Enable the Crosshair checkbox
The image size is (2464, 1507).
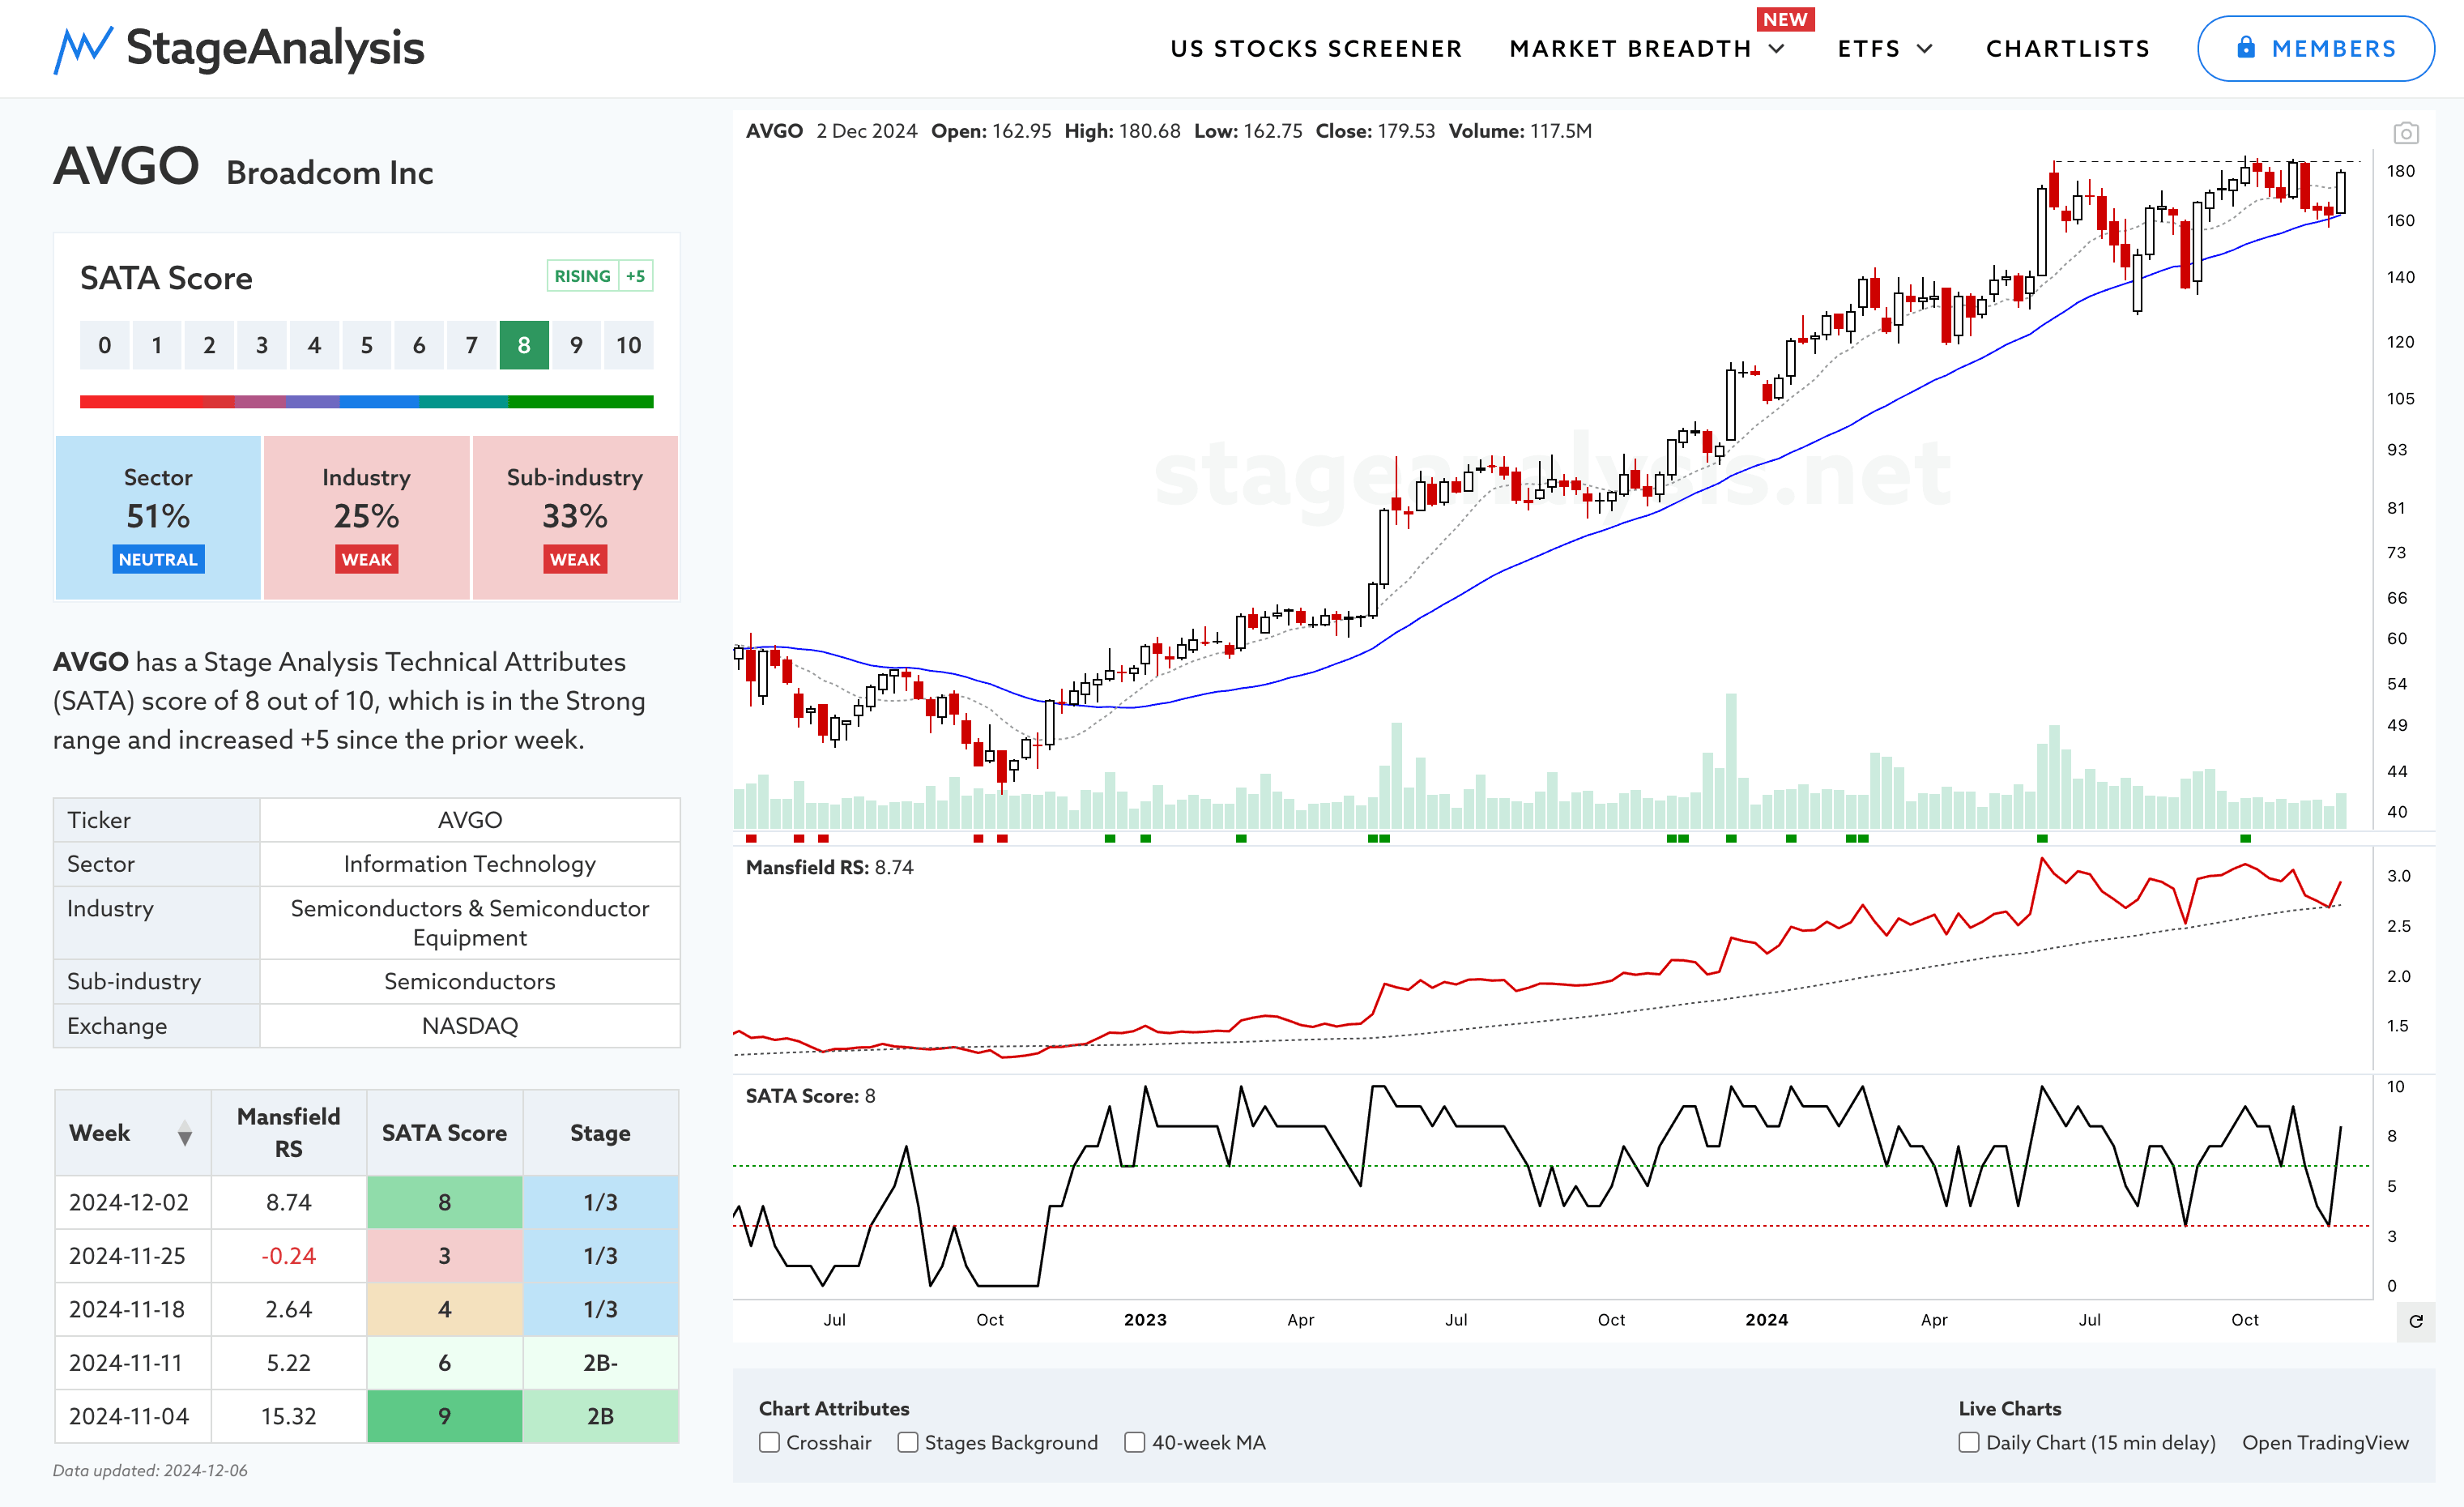click(769, 1442)
